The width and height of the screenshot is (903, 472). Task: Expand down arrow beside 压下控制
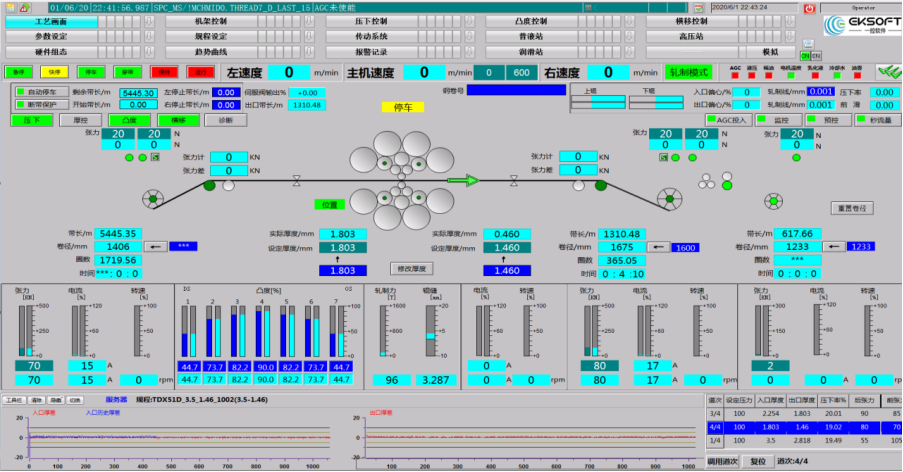click(x=469, y=21)
